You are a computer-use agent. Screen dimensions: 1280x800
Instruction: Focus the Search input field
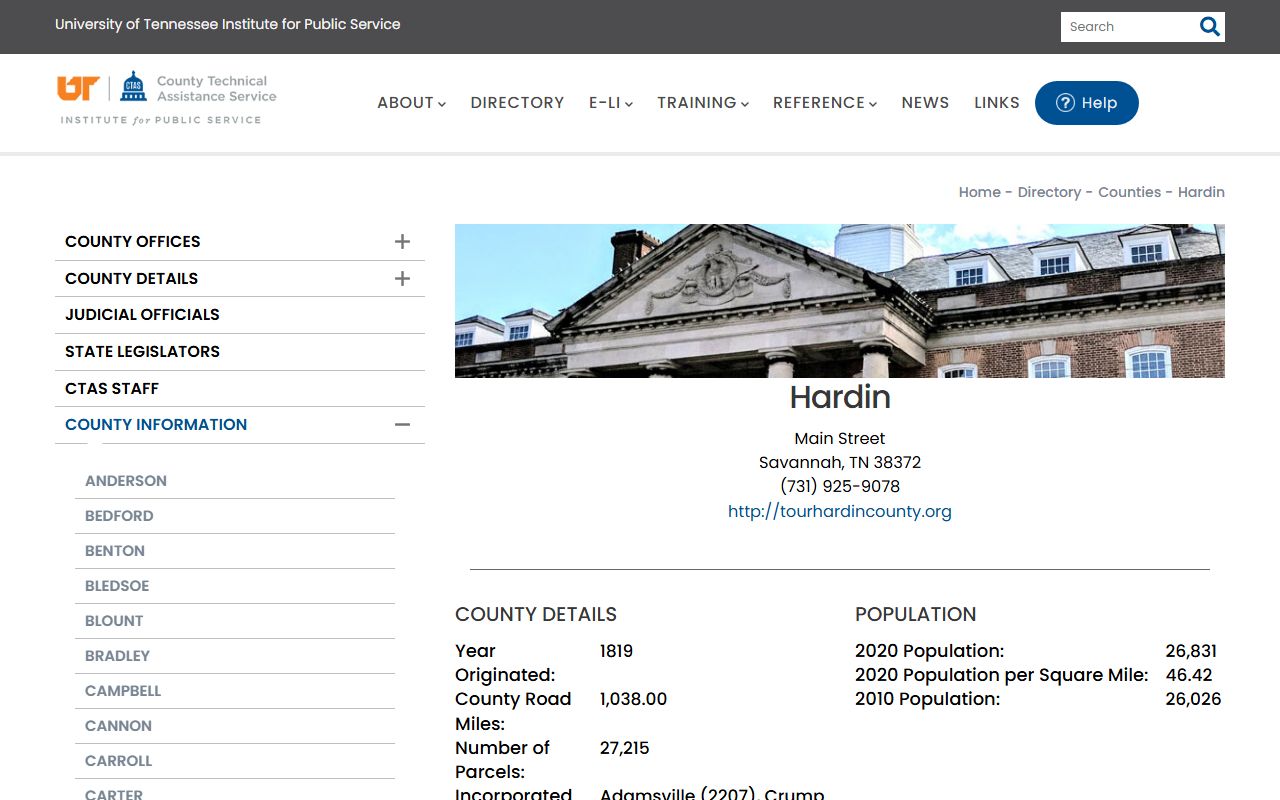tap(1128, 27)
